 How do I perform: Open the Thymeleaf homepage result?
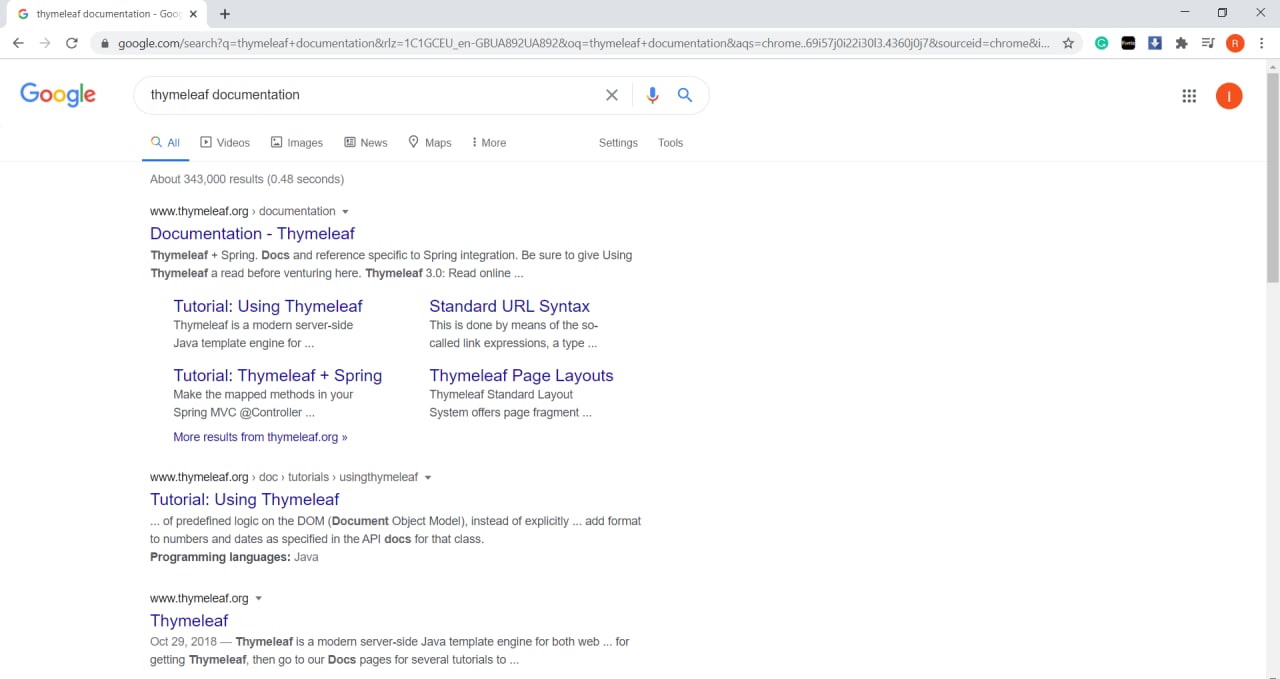(189, 621)
